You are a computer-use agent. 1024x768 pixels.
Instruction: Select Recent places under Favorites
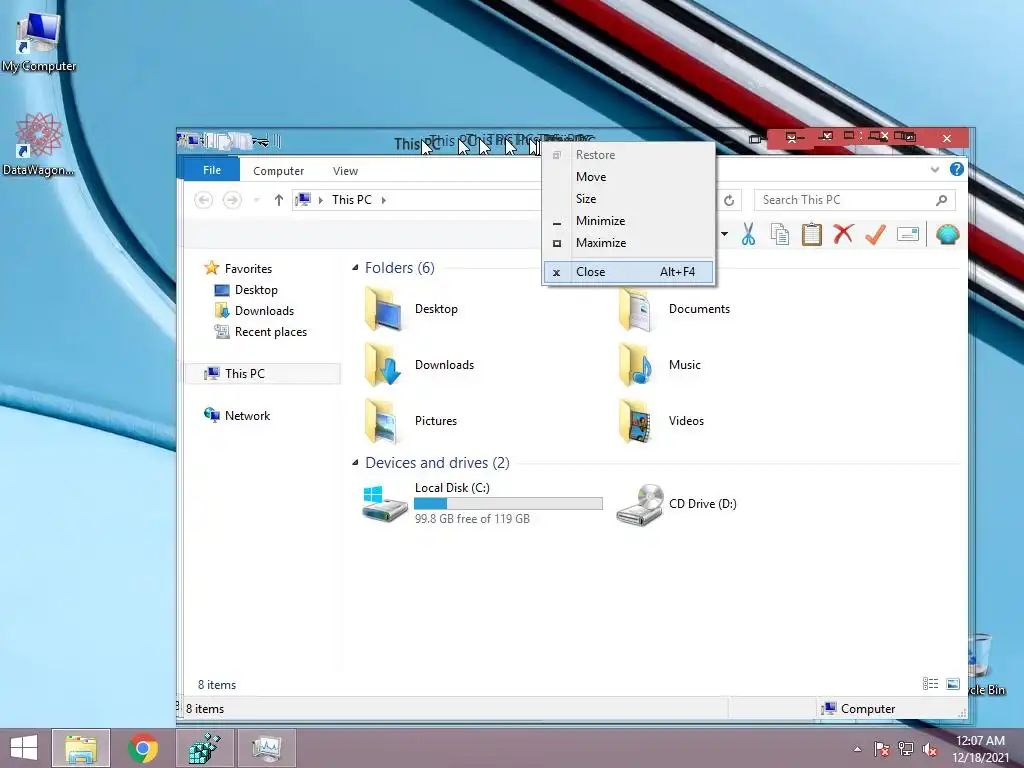(270, 332)
